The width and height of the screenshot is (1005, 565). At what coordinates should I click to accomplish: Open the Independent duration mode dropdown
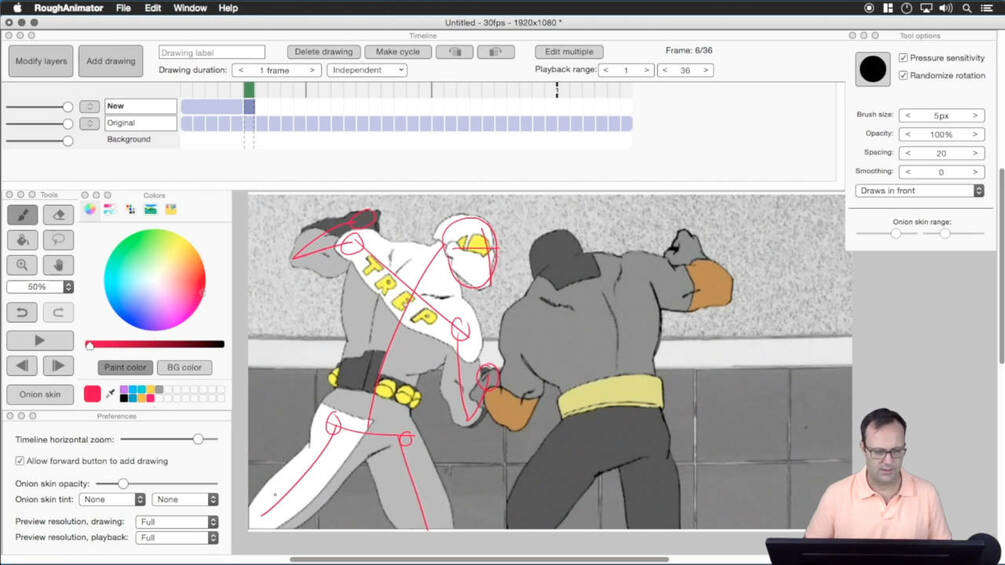click(367, 70)
